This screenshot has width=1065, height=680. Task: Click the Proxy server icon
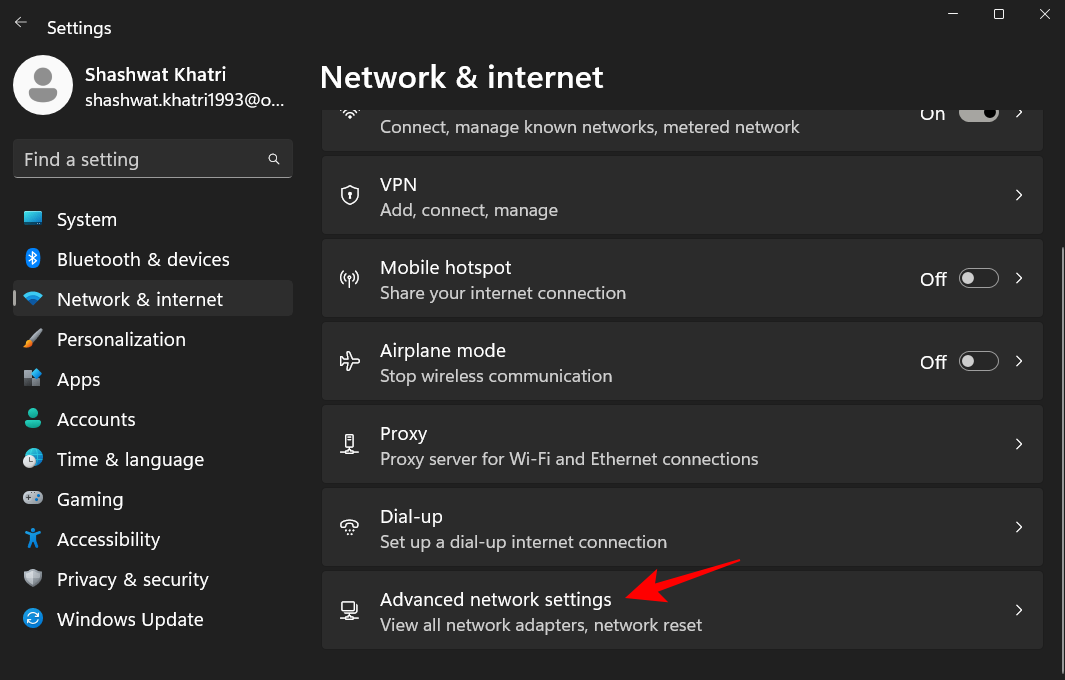(x=350, y=445)
